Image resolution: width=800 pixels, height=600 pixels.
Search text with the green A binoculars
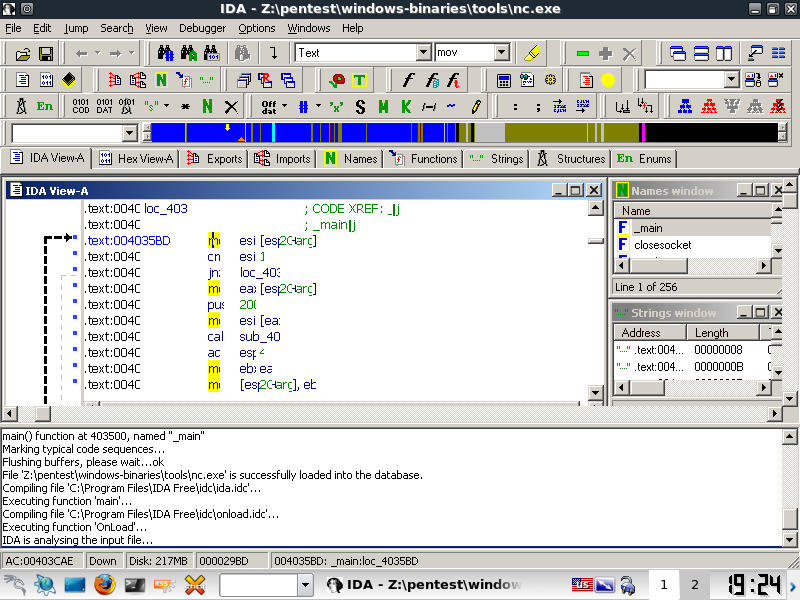click(x=188, y=53)
